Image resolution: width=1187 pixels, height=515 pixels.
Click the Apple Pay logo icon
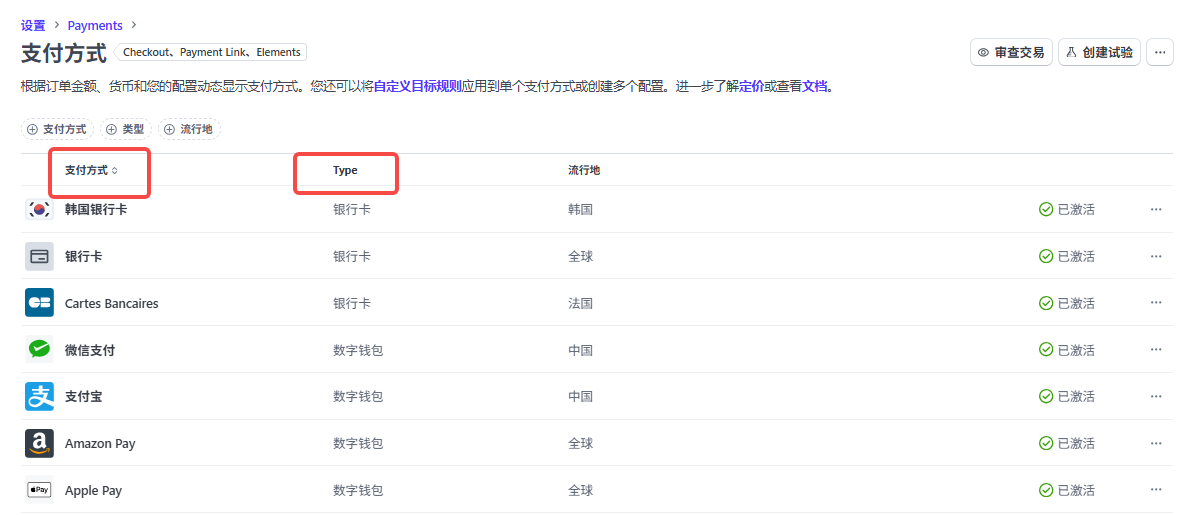point(39,490)
